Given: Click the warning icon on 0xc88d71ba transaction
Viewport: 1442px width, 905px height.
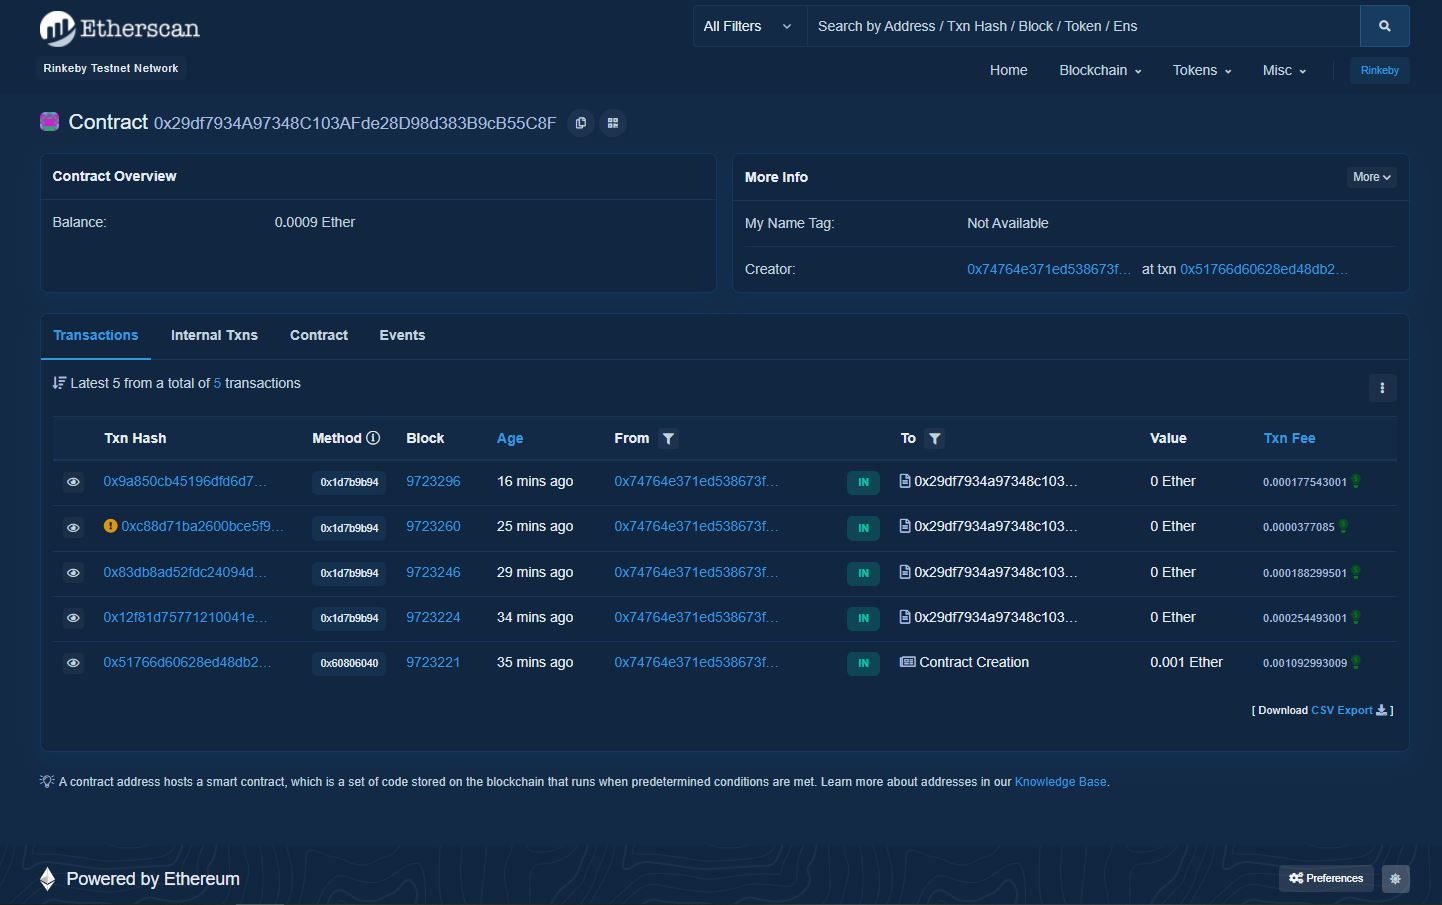Looking at the screenshot, I should [110, 526].
